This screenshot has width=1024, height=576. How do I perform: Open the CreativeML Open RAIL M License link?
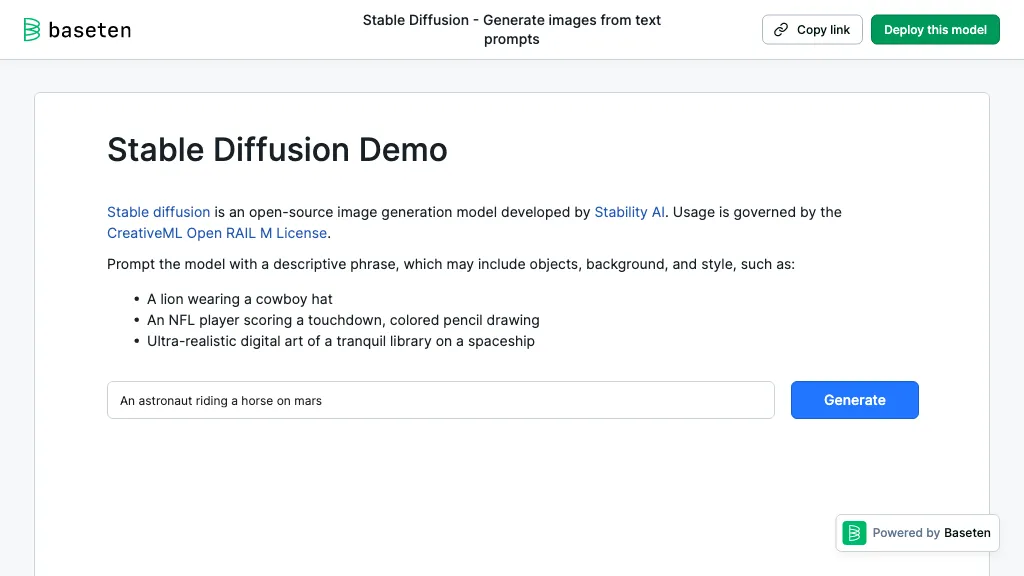(x=217, y=233)
